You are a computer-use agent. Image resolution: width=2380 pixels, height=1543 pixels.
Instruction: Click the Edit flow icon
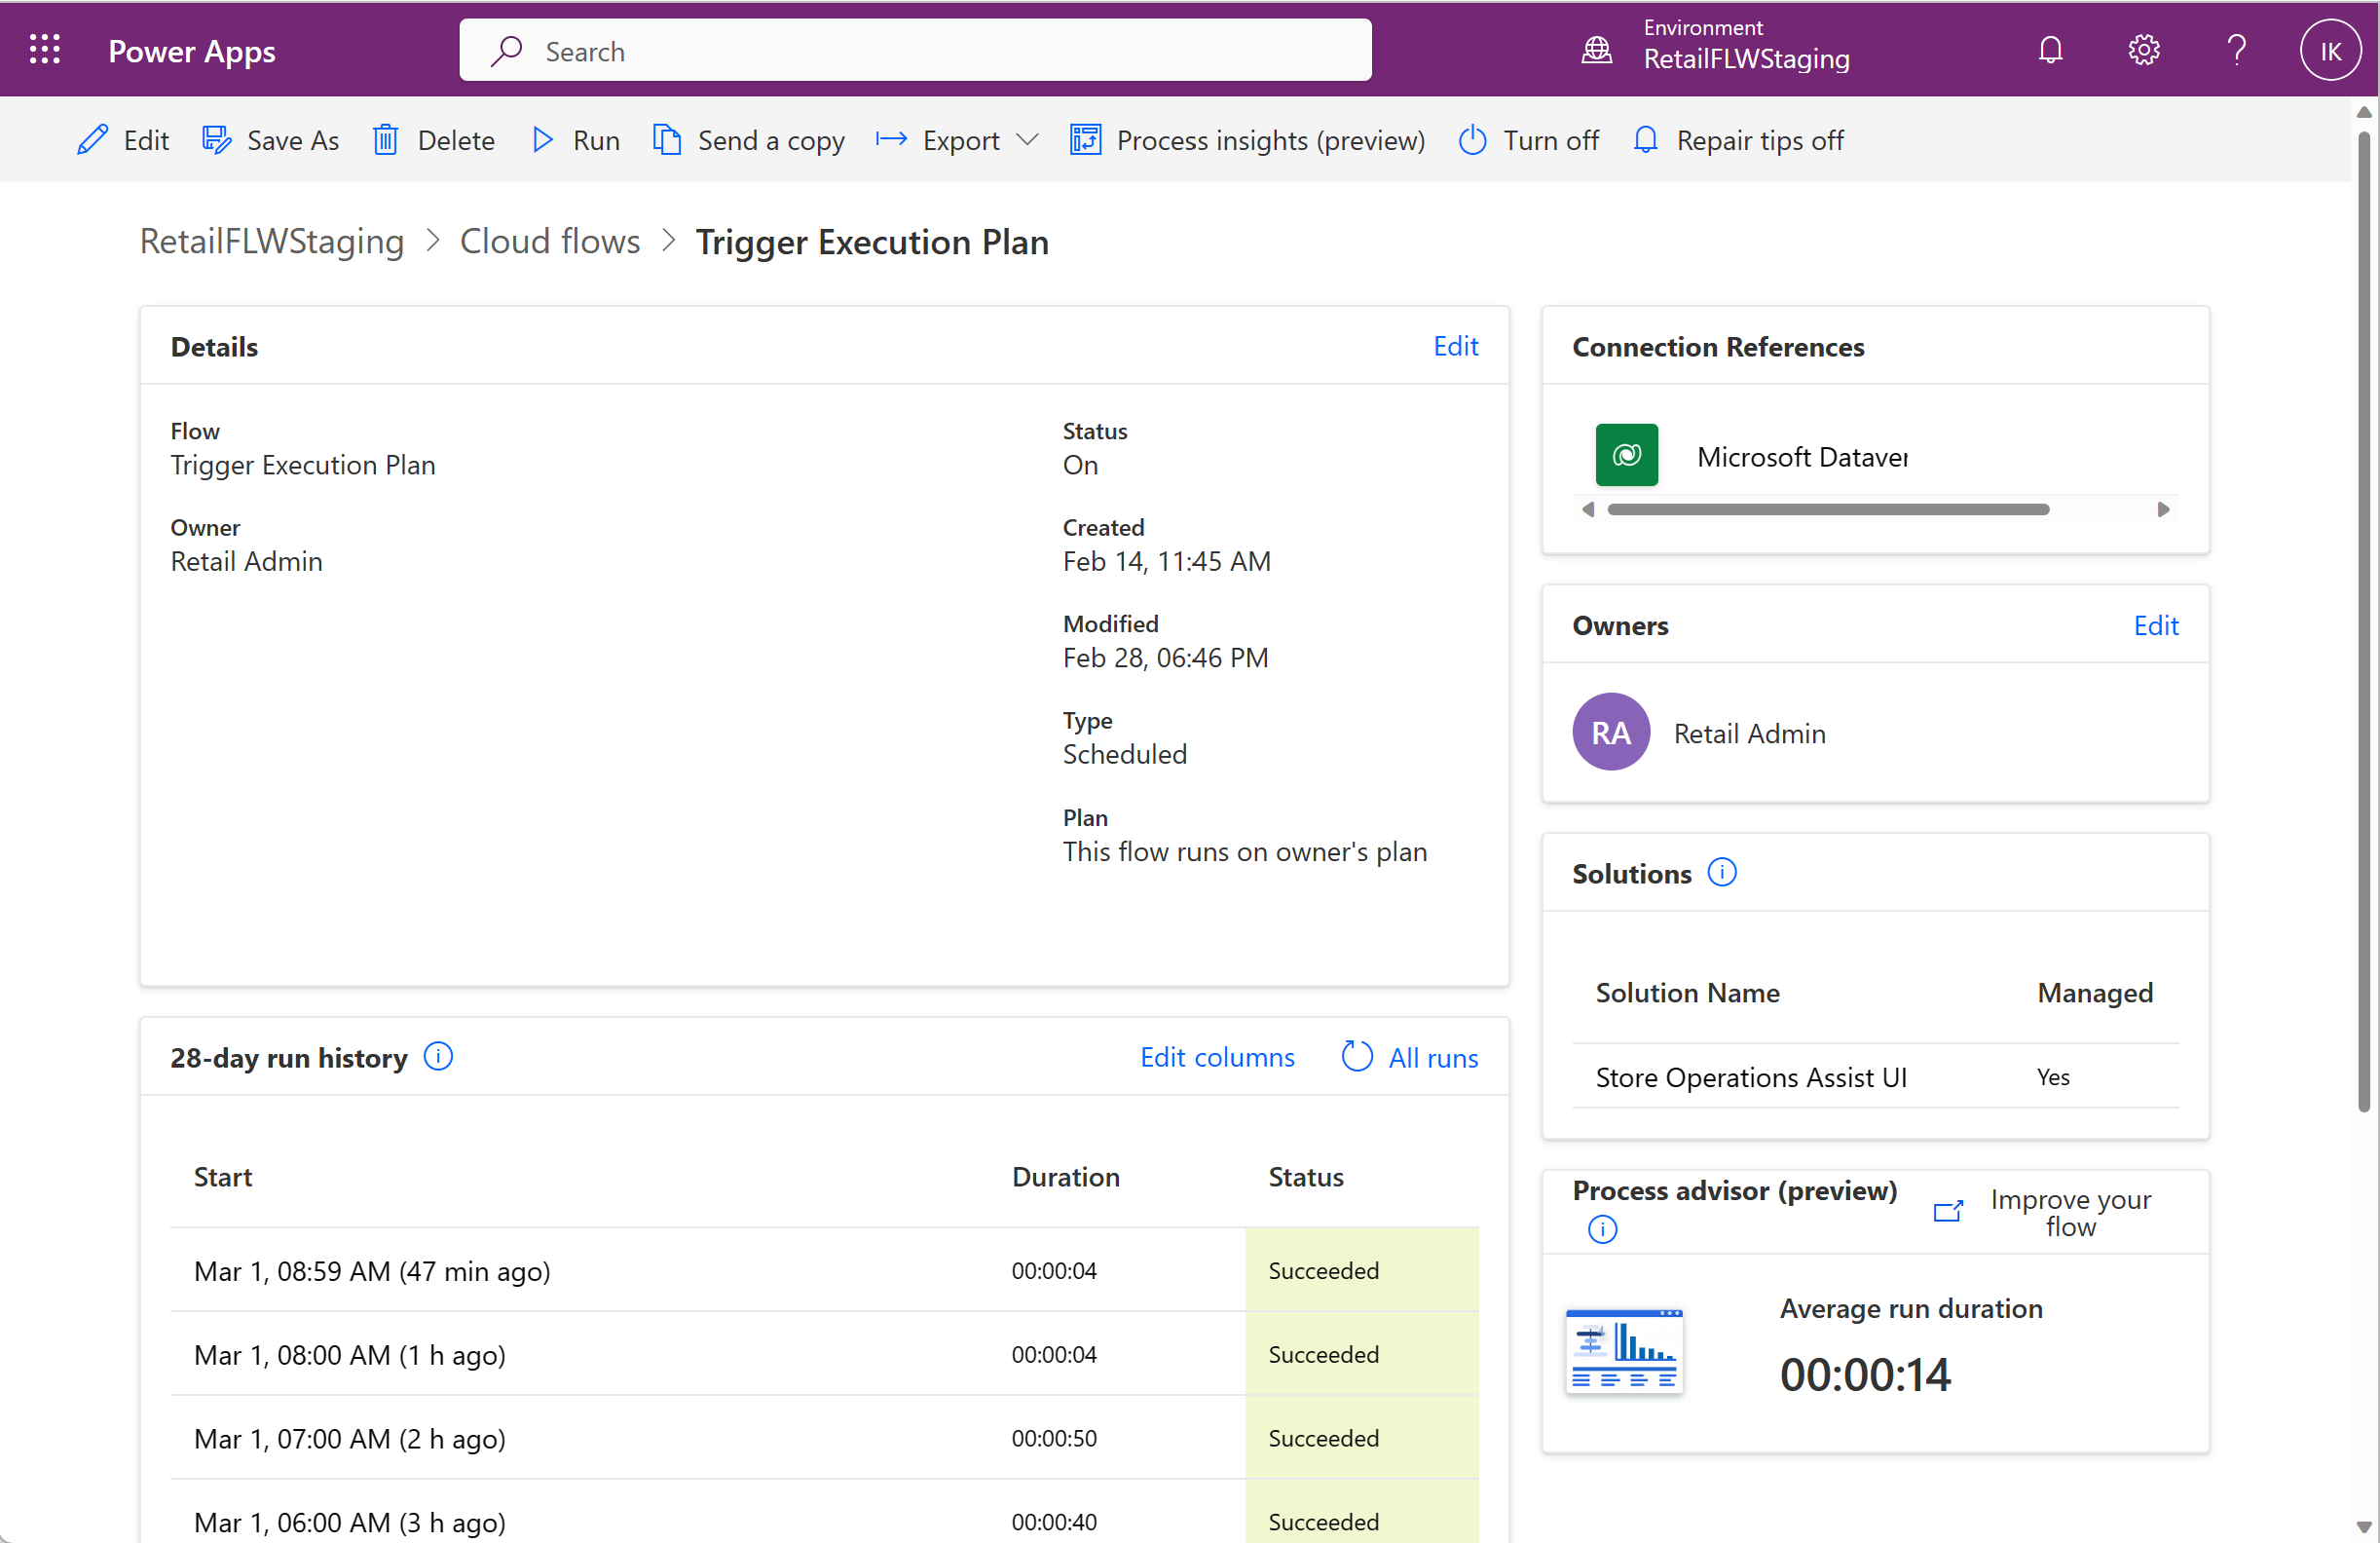(x=92, y=139)
